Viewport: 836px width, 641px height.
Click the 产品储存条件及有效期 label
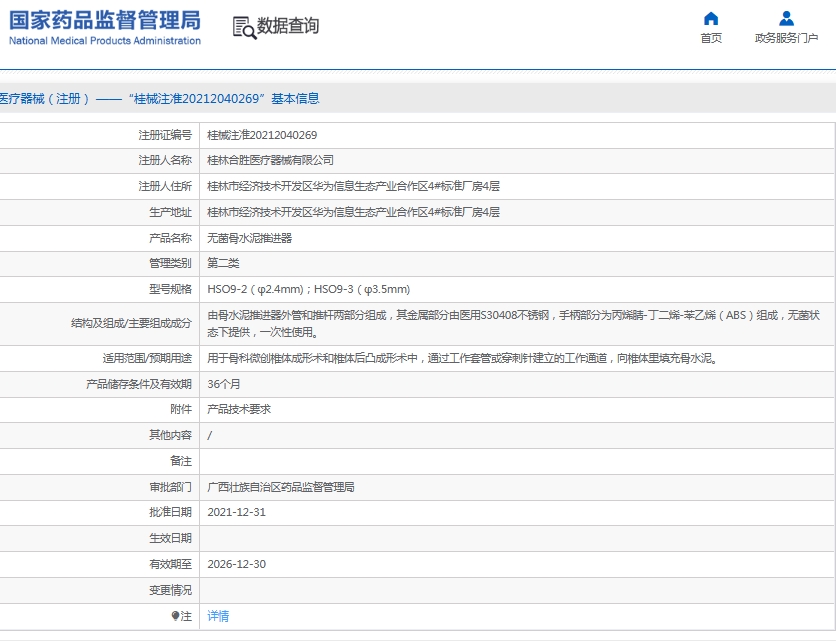tap(139, 384)
